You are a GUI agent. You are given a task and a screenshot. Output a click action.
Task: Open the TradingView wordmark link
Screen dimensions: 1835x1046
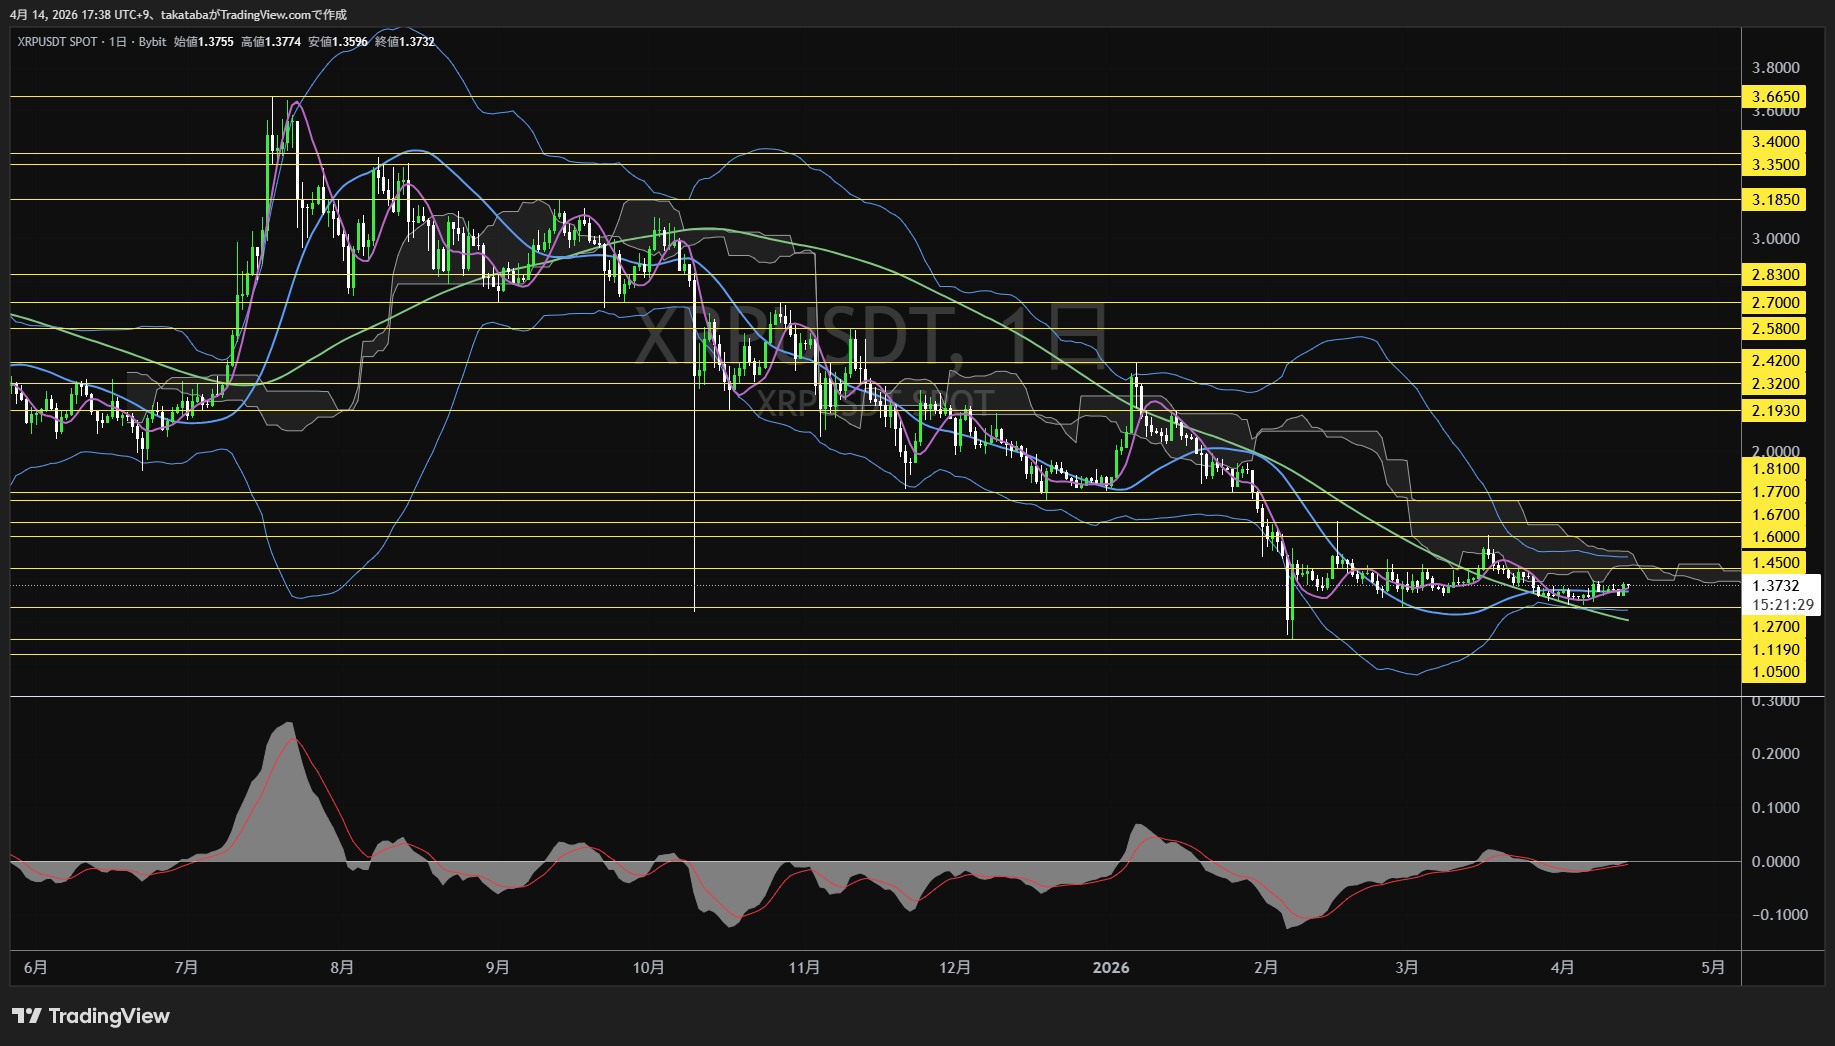click(109, 1016)
